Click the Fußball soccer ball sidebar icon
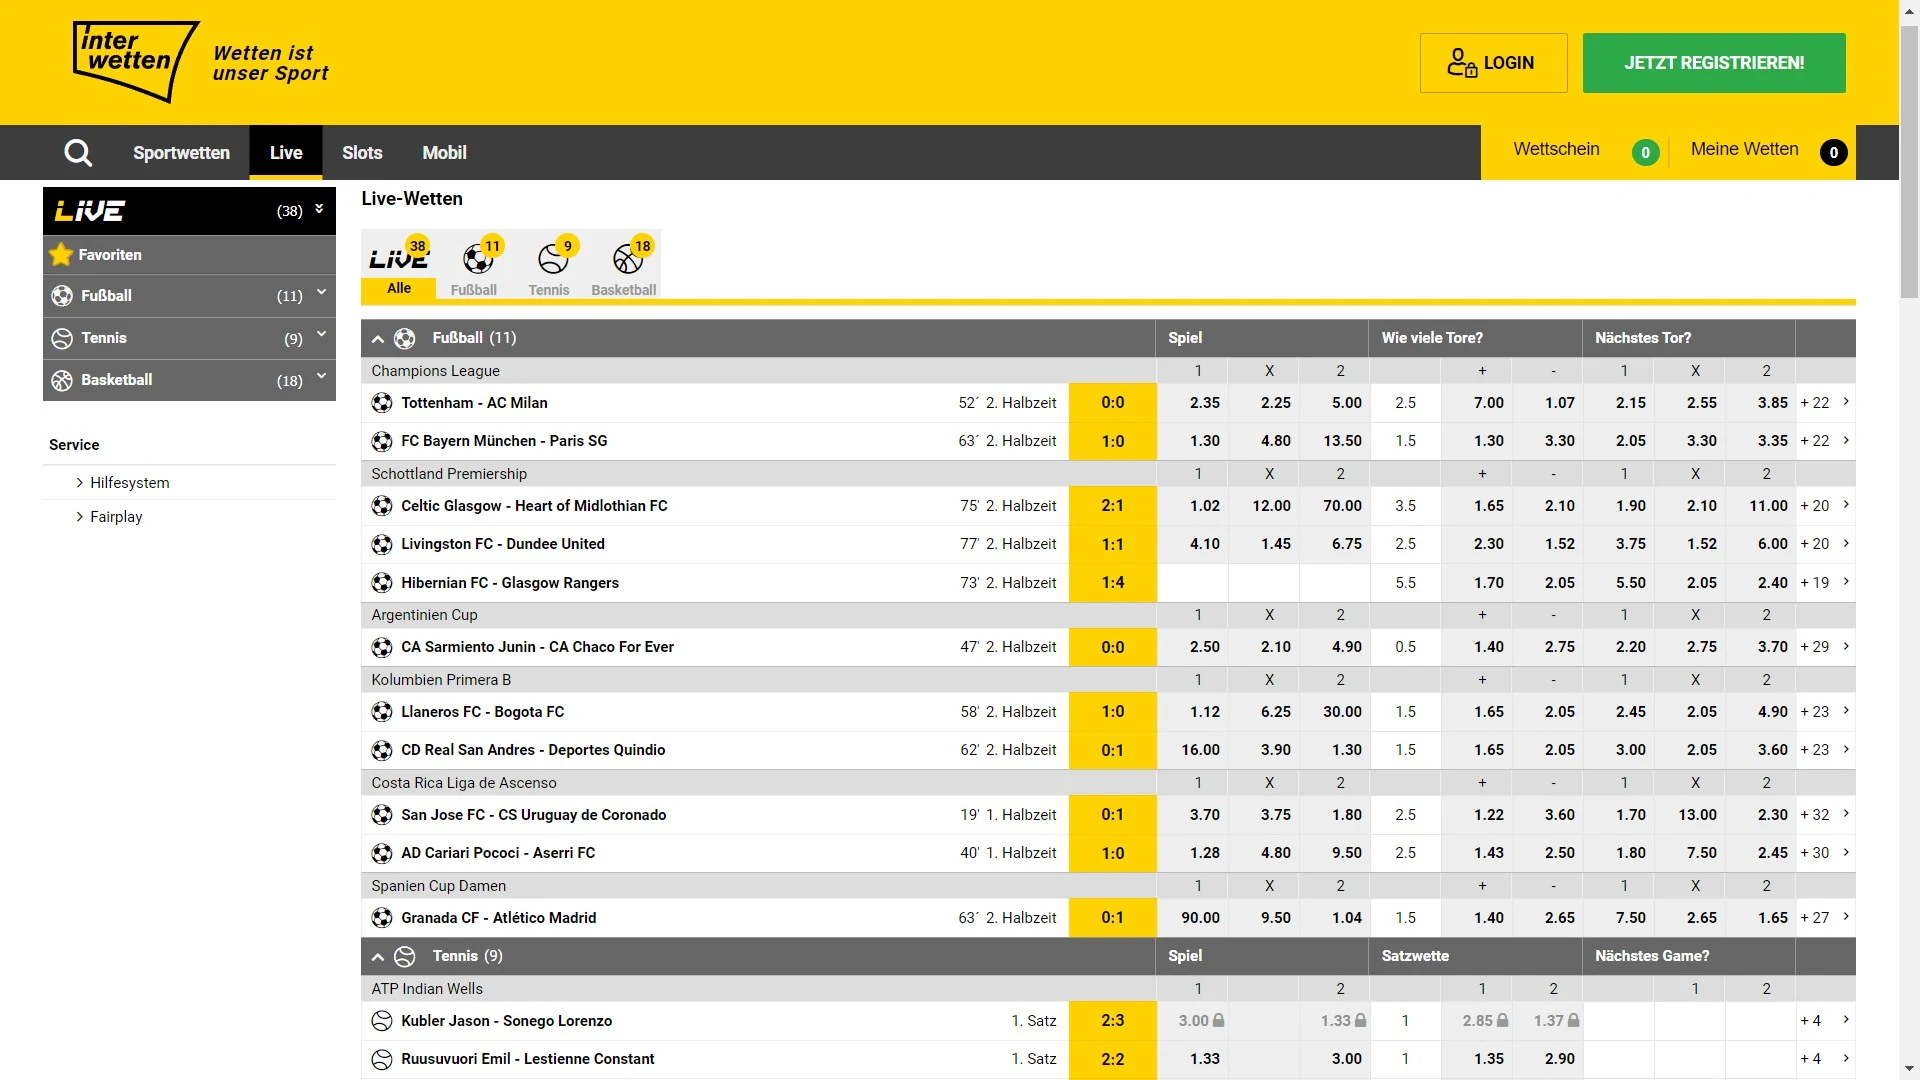This screenshot has width=1920, height=1080. pos(62,296)
